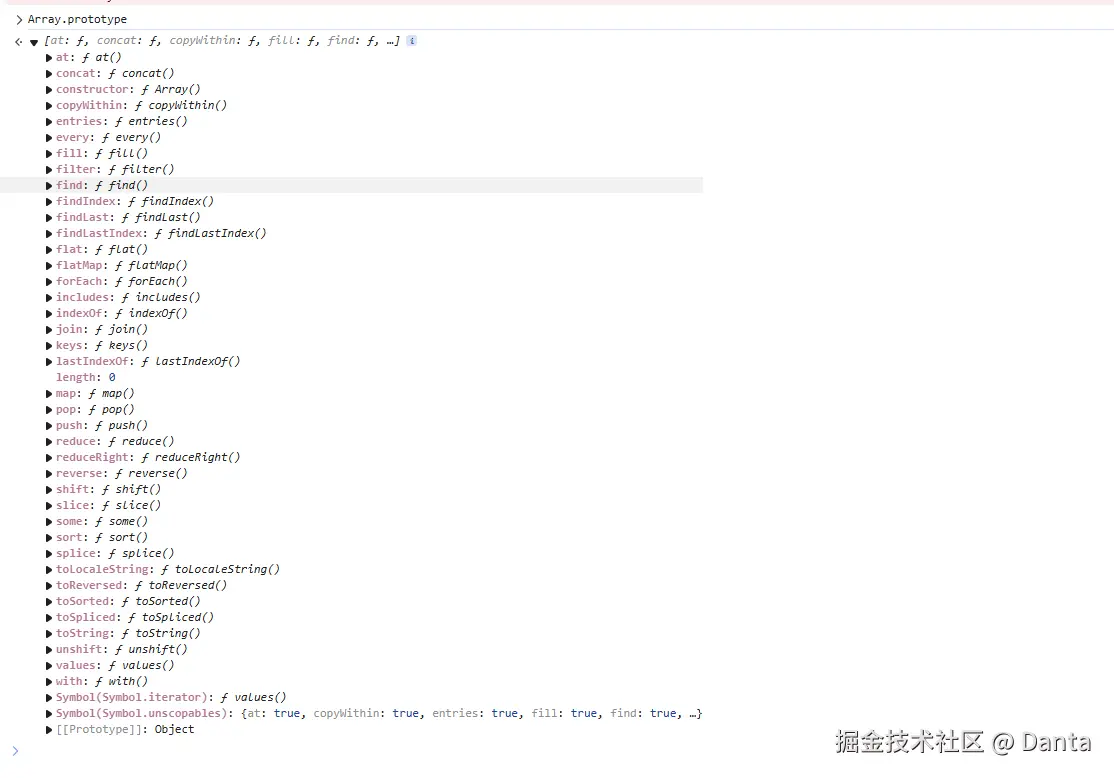Expand the lastIndexOf function row
1114x778 pixels.
tap(49, 362)
